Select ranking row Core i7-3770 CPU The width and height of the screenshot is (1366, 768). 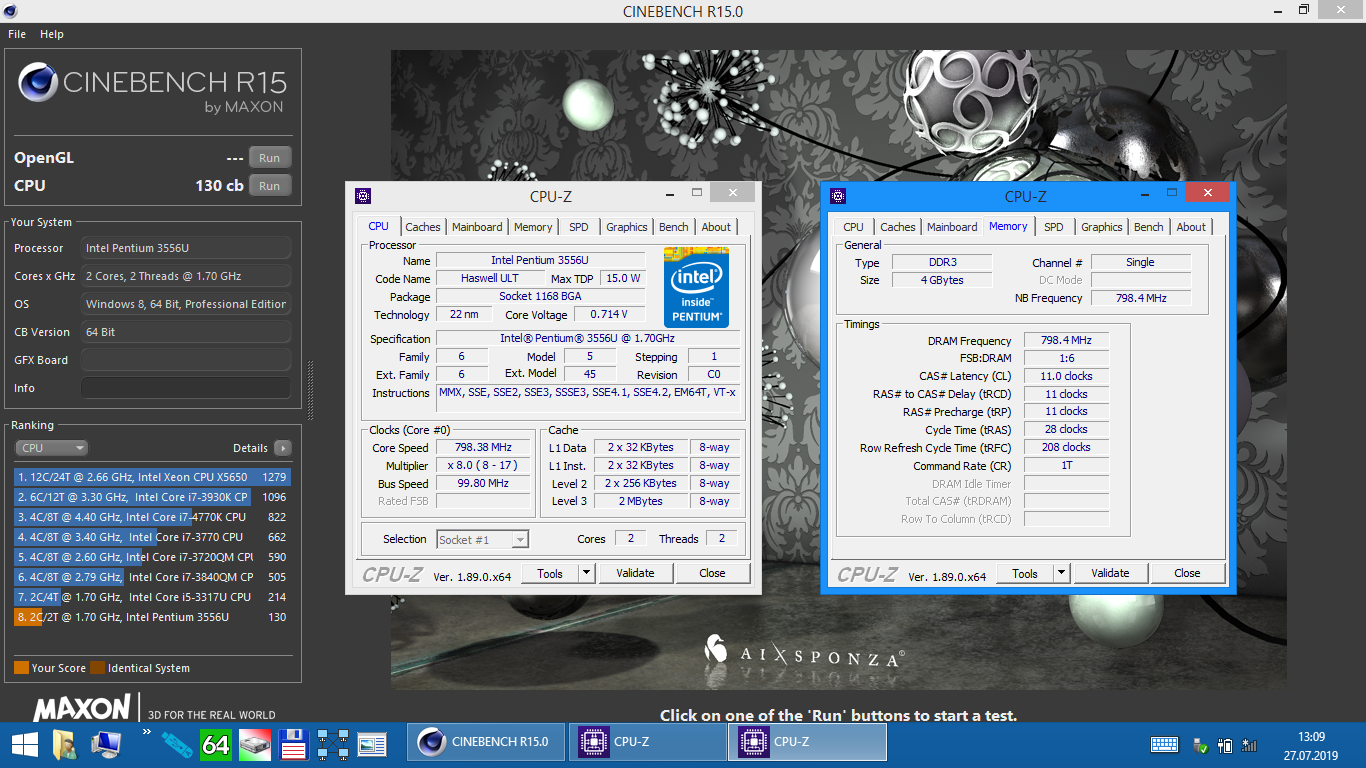click(153, 537)
